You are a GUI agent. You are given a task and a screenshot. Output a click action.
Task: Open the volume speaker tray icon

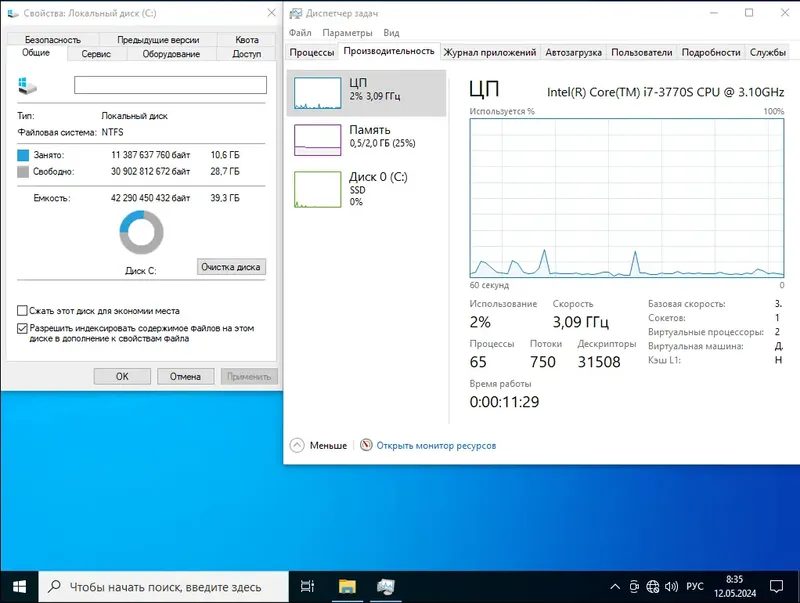[671, 587]
